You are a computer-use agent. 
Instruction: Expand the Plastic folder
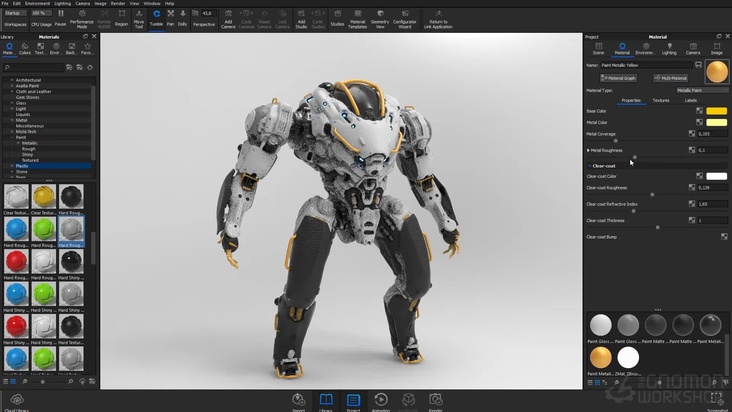tap(12, 166)
